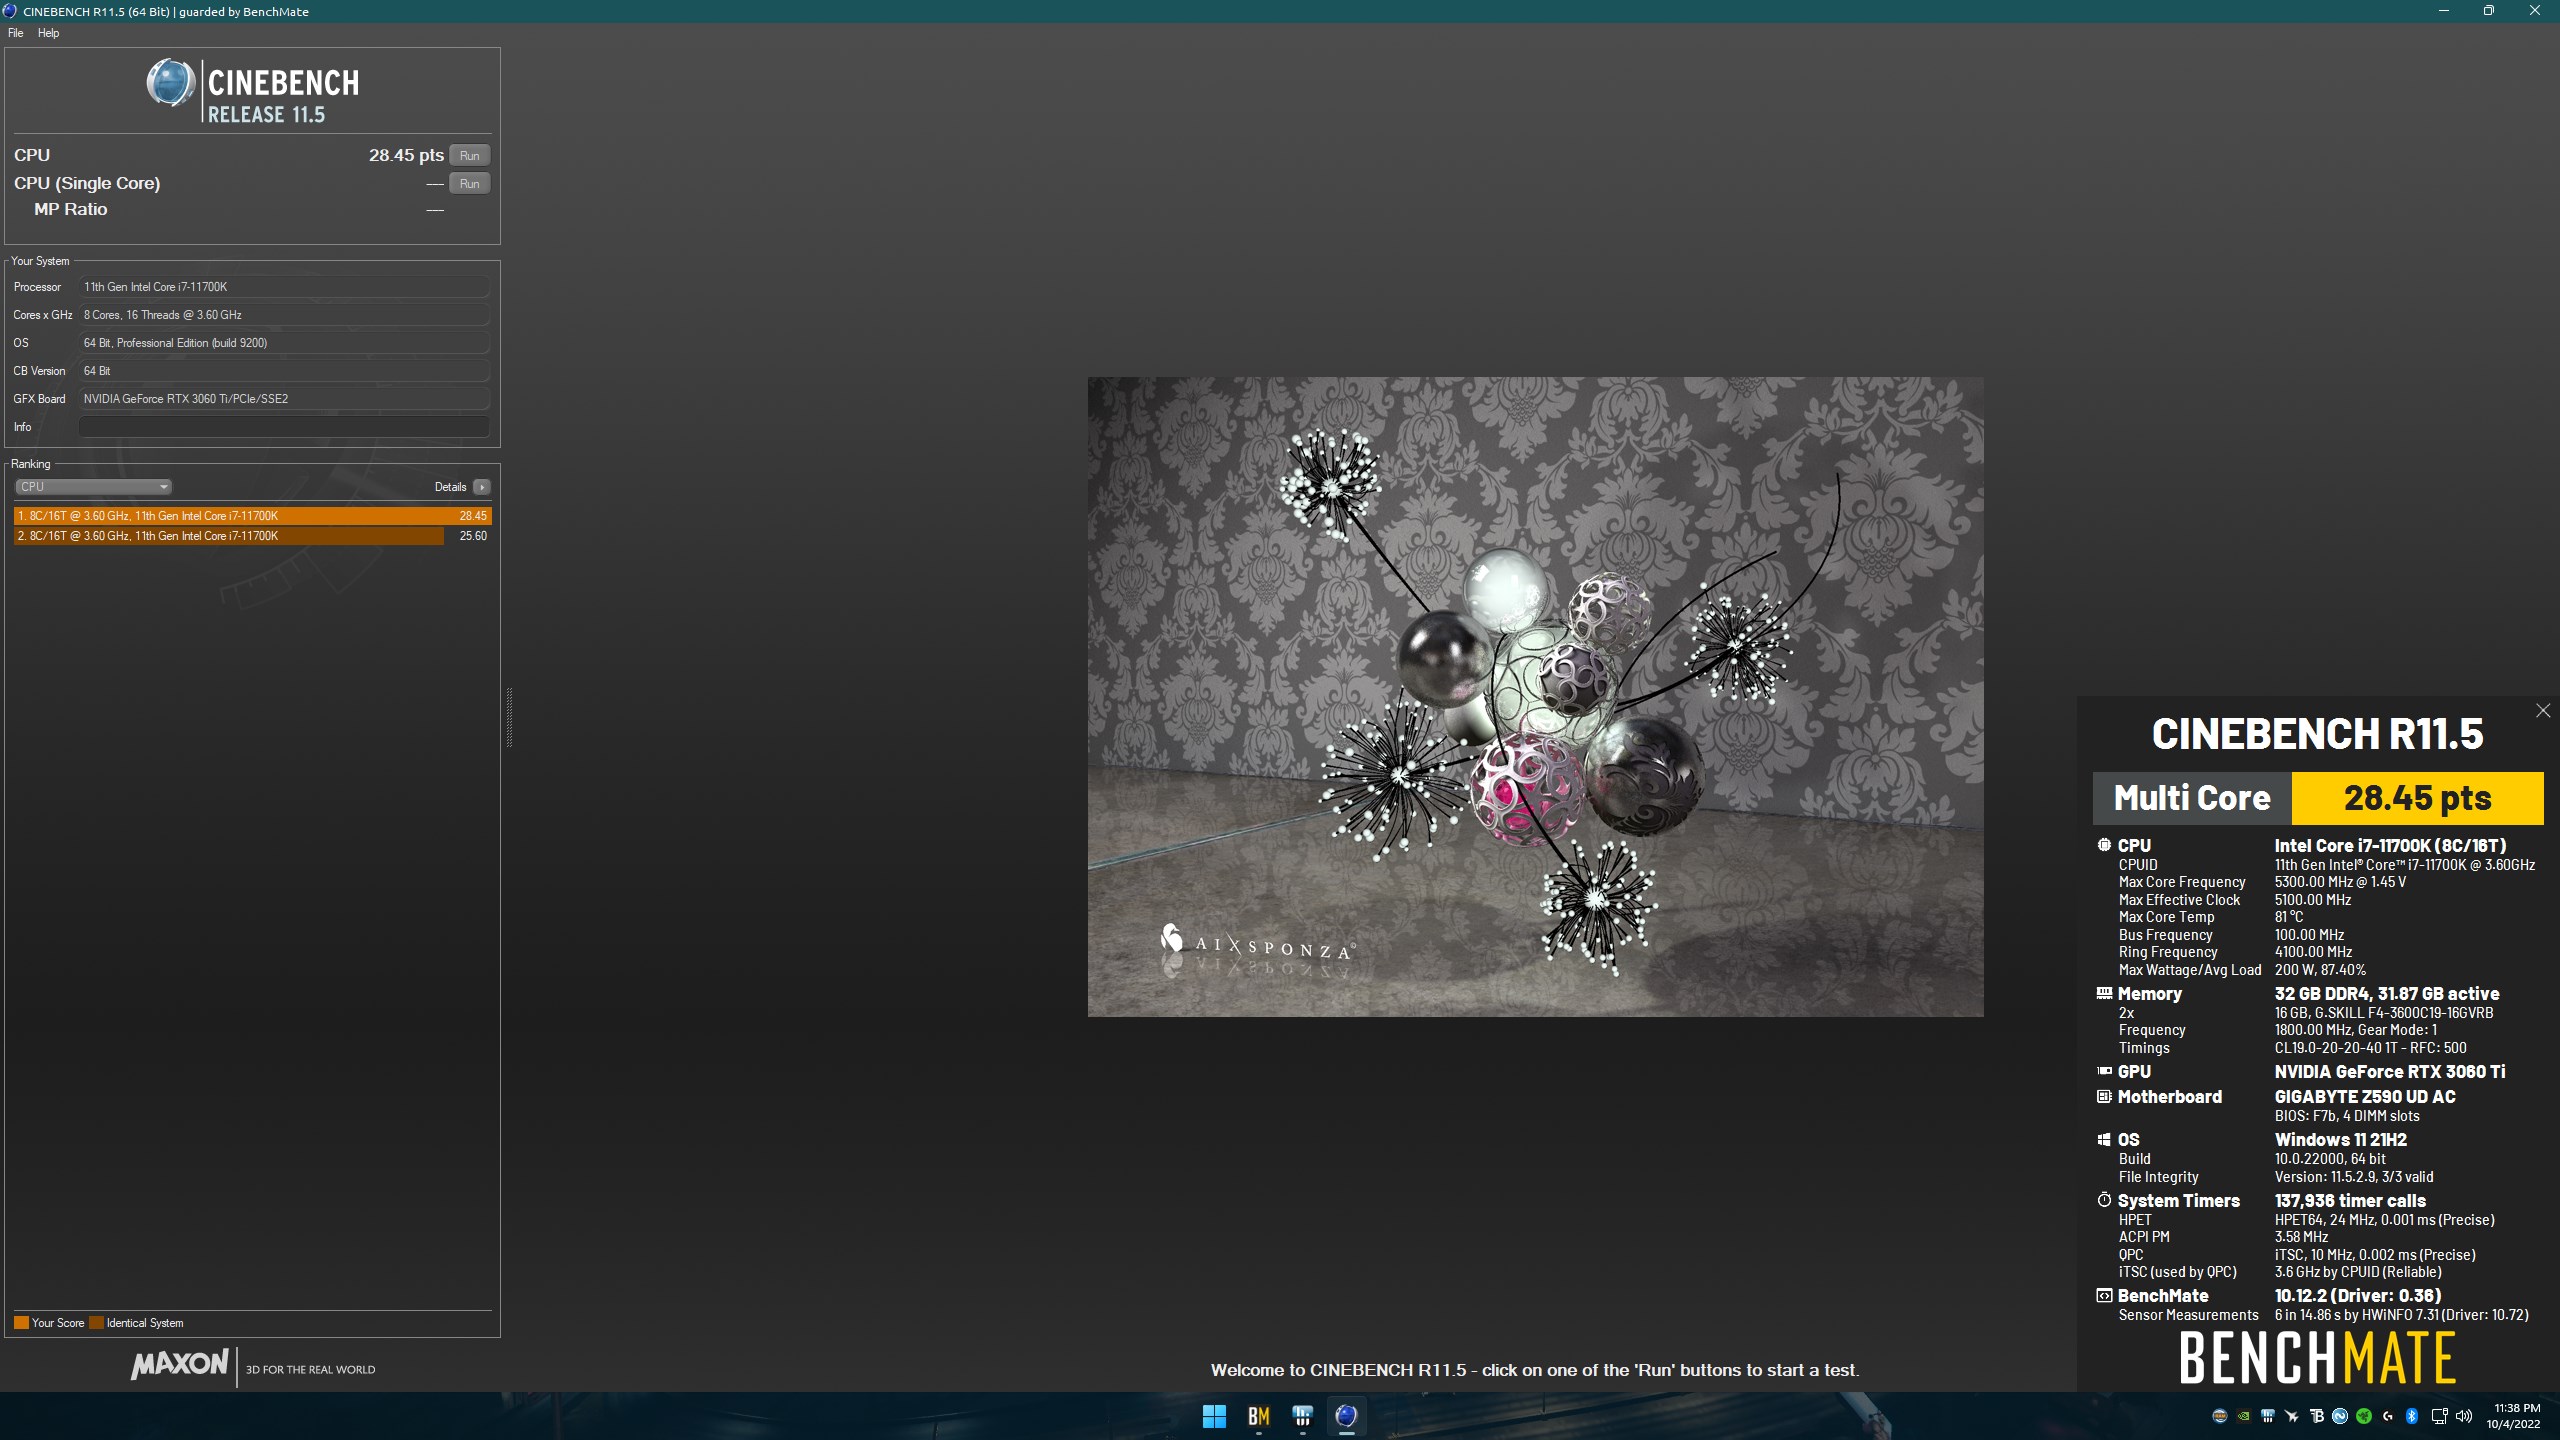Click the Cores x GHz field value
Screen dimensions: 2560x1440
click(x=284, y=315)
